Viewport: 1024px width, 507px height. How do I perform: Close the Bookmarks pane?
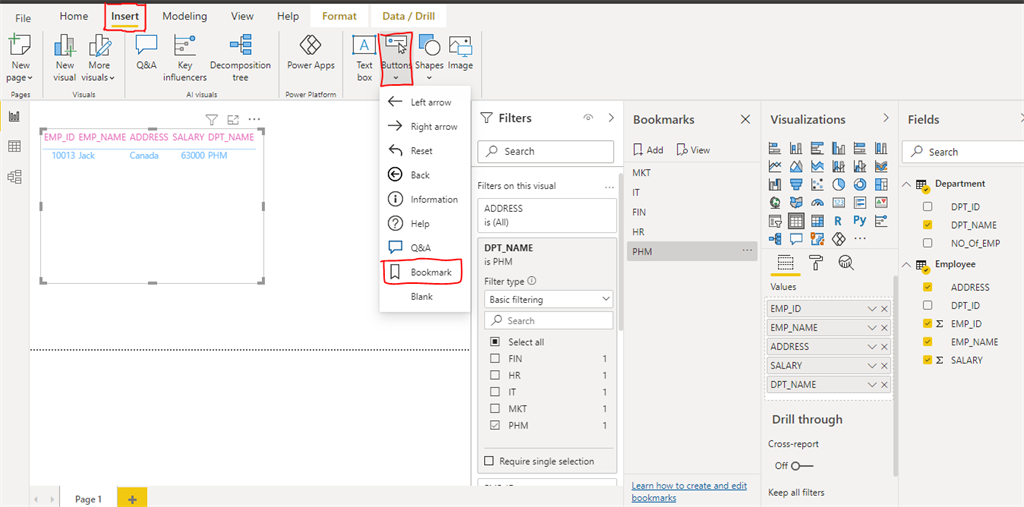tap(745, 119)
